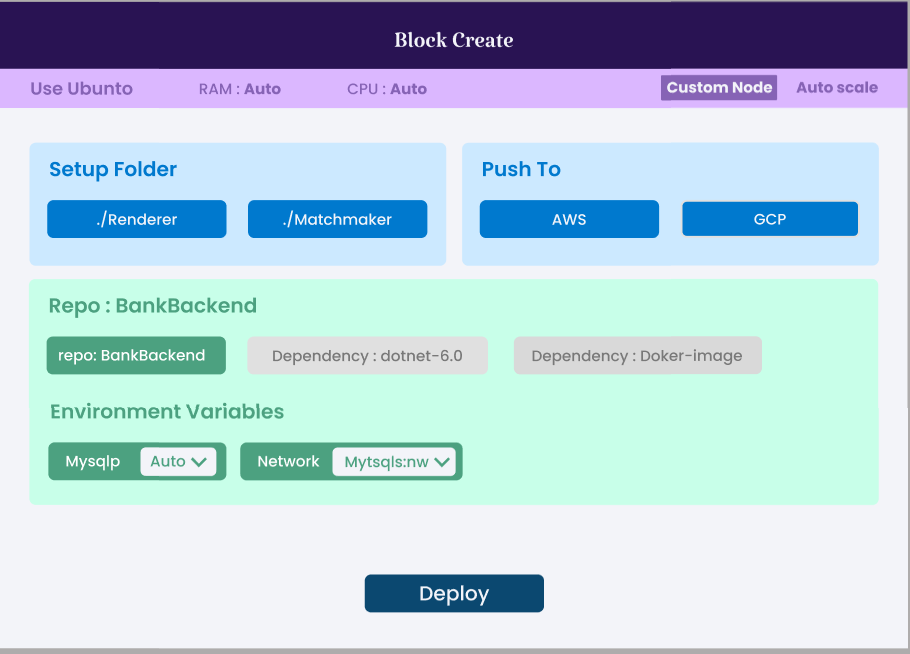Click the CPU: Auto setting
The width and height of the screenshot is (910, 654).
[x=386, y=89]
